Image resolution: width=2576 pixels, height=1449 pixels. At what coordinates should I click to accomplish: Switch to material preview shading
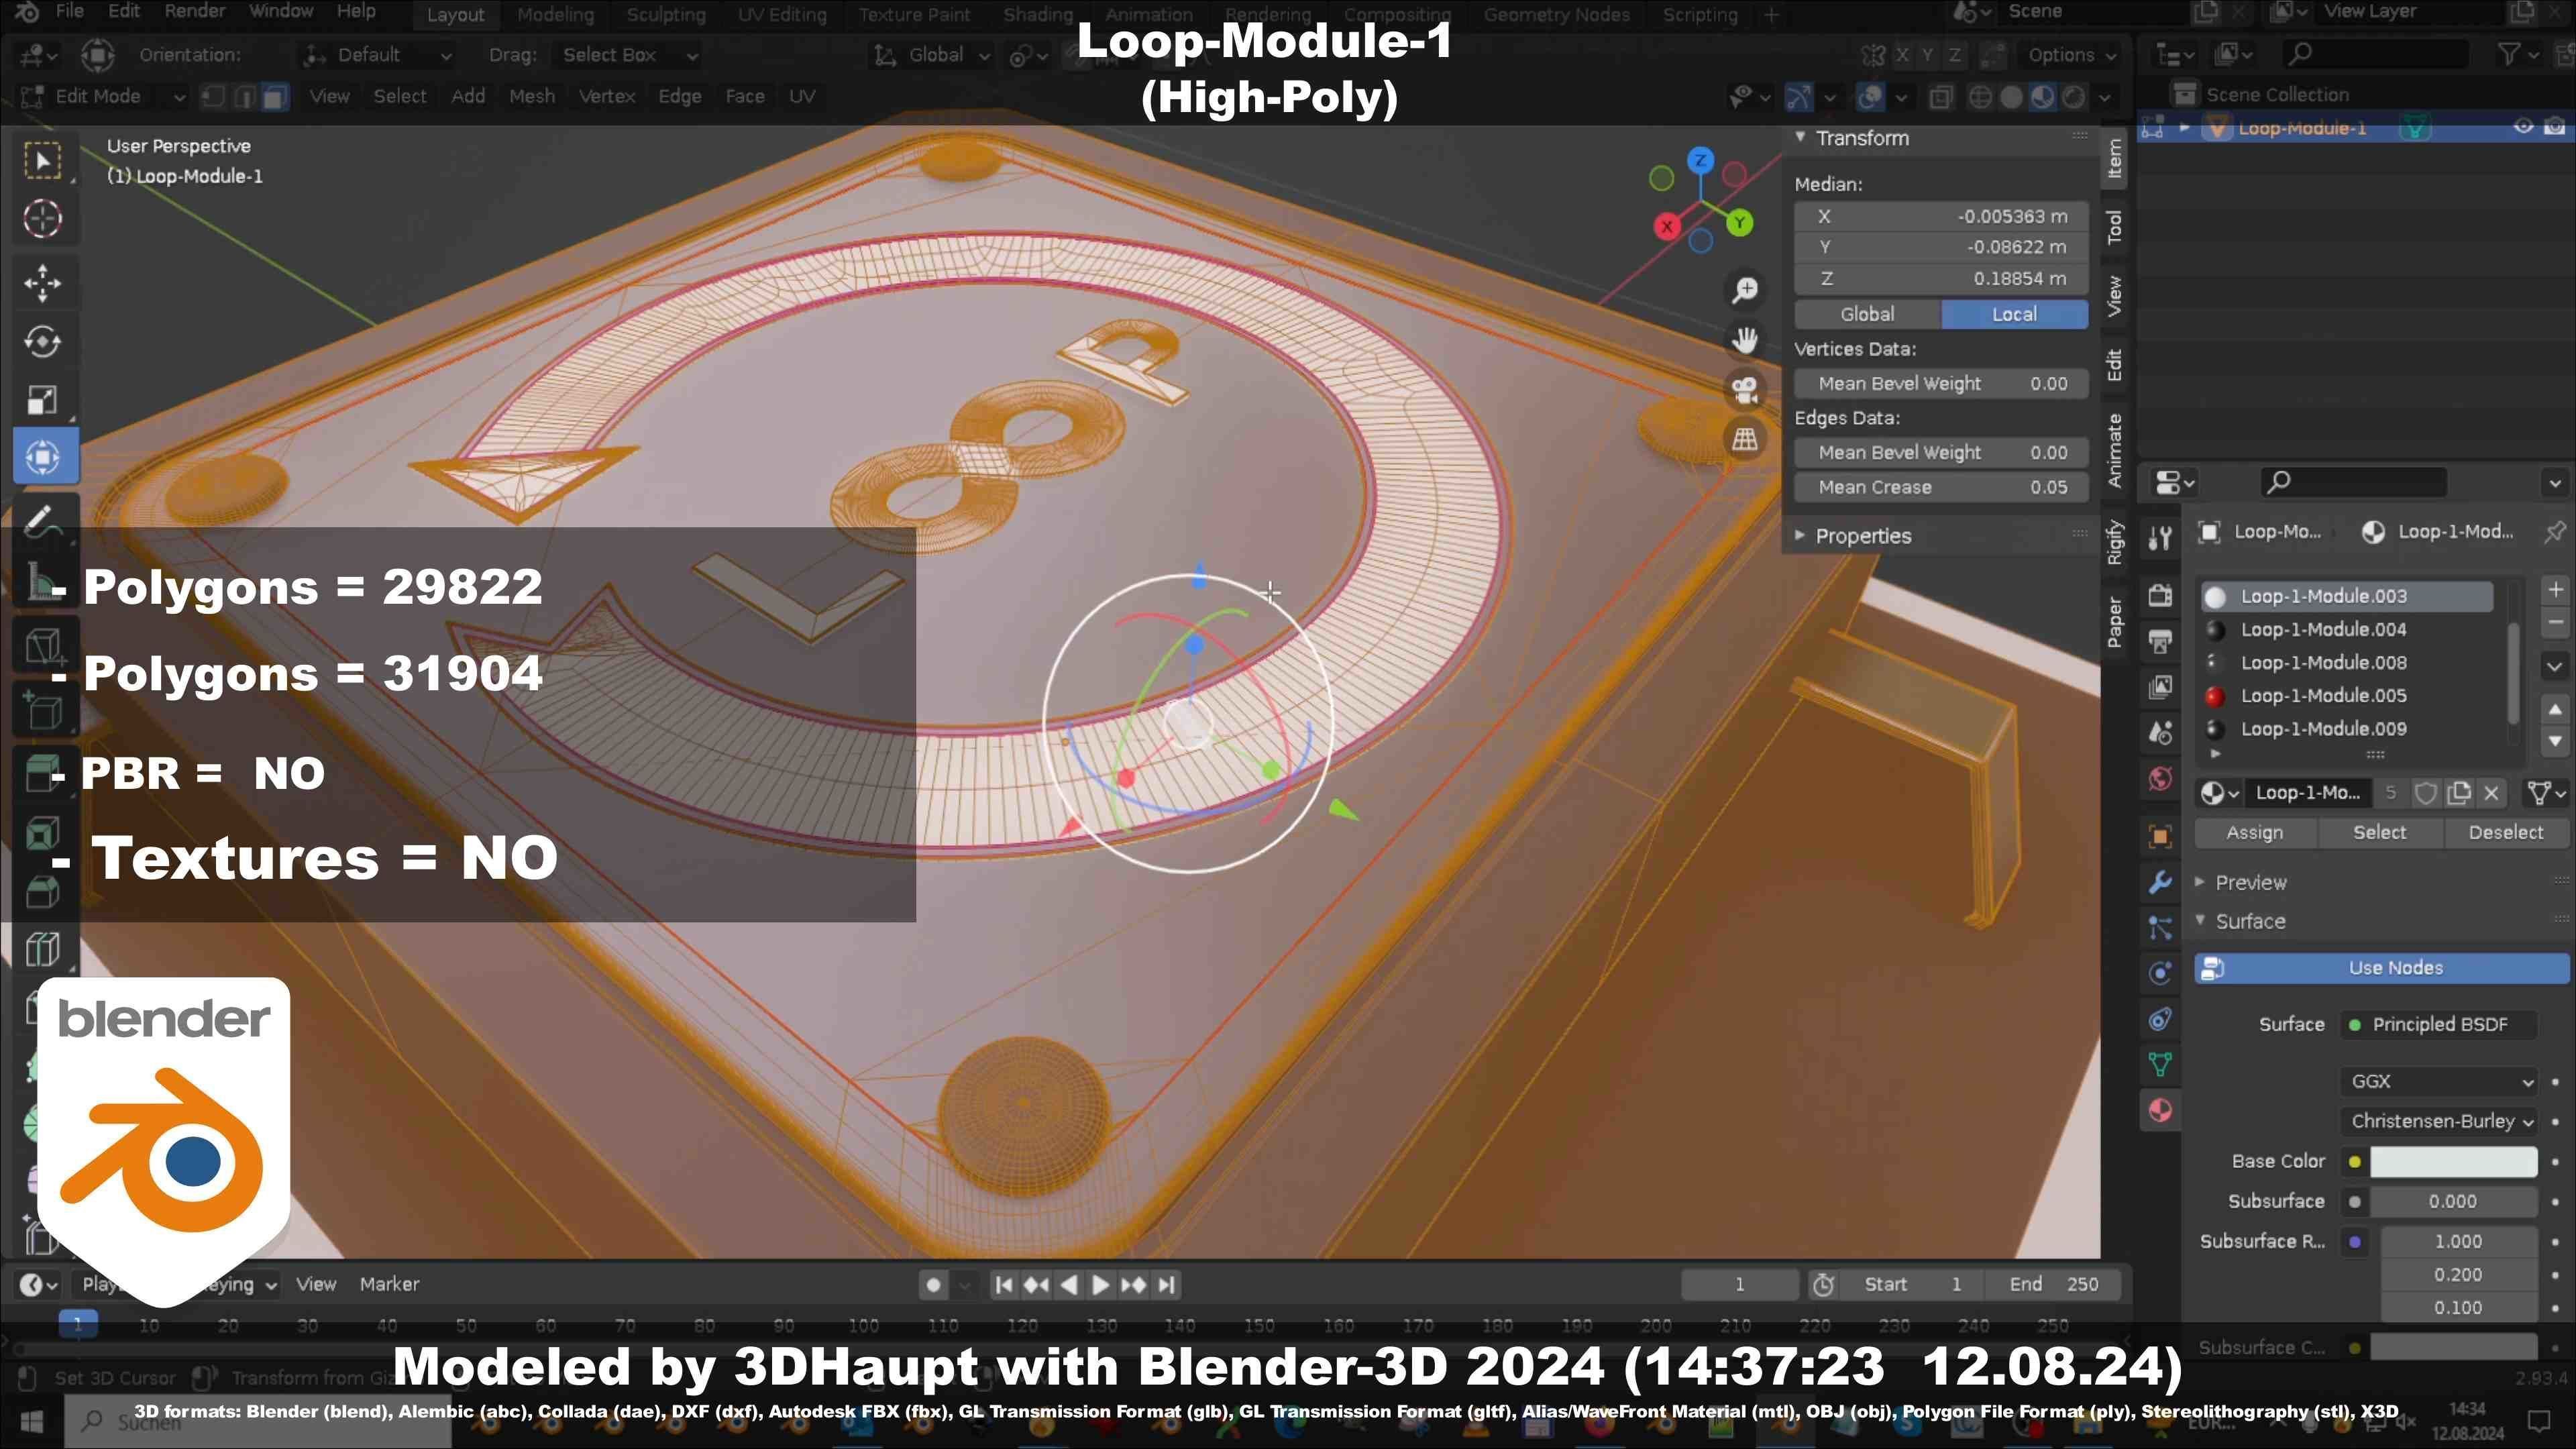coord(2042,97)
